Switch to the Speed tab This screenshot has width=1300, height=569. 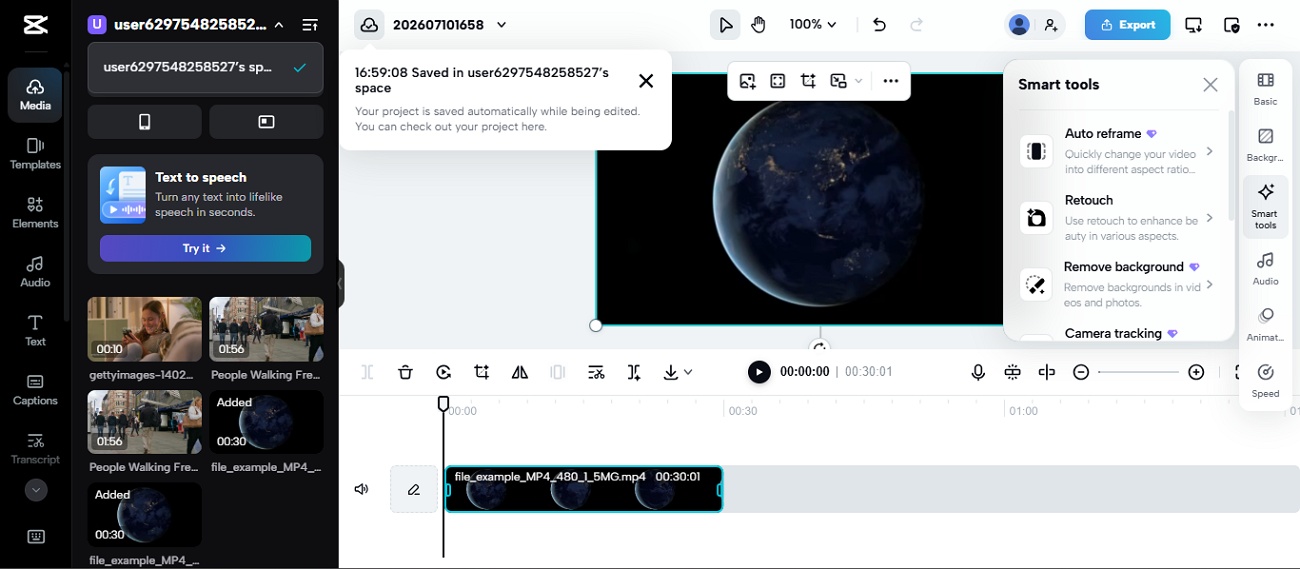coord(1265,380)
